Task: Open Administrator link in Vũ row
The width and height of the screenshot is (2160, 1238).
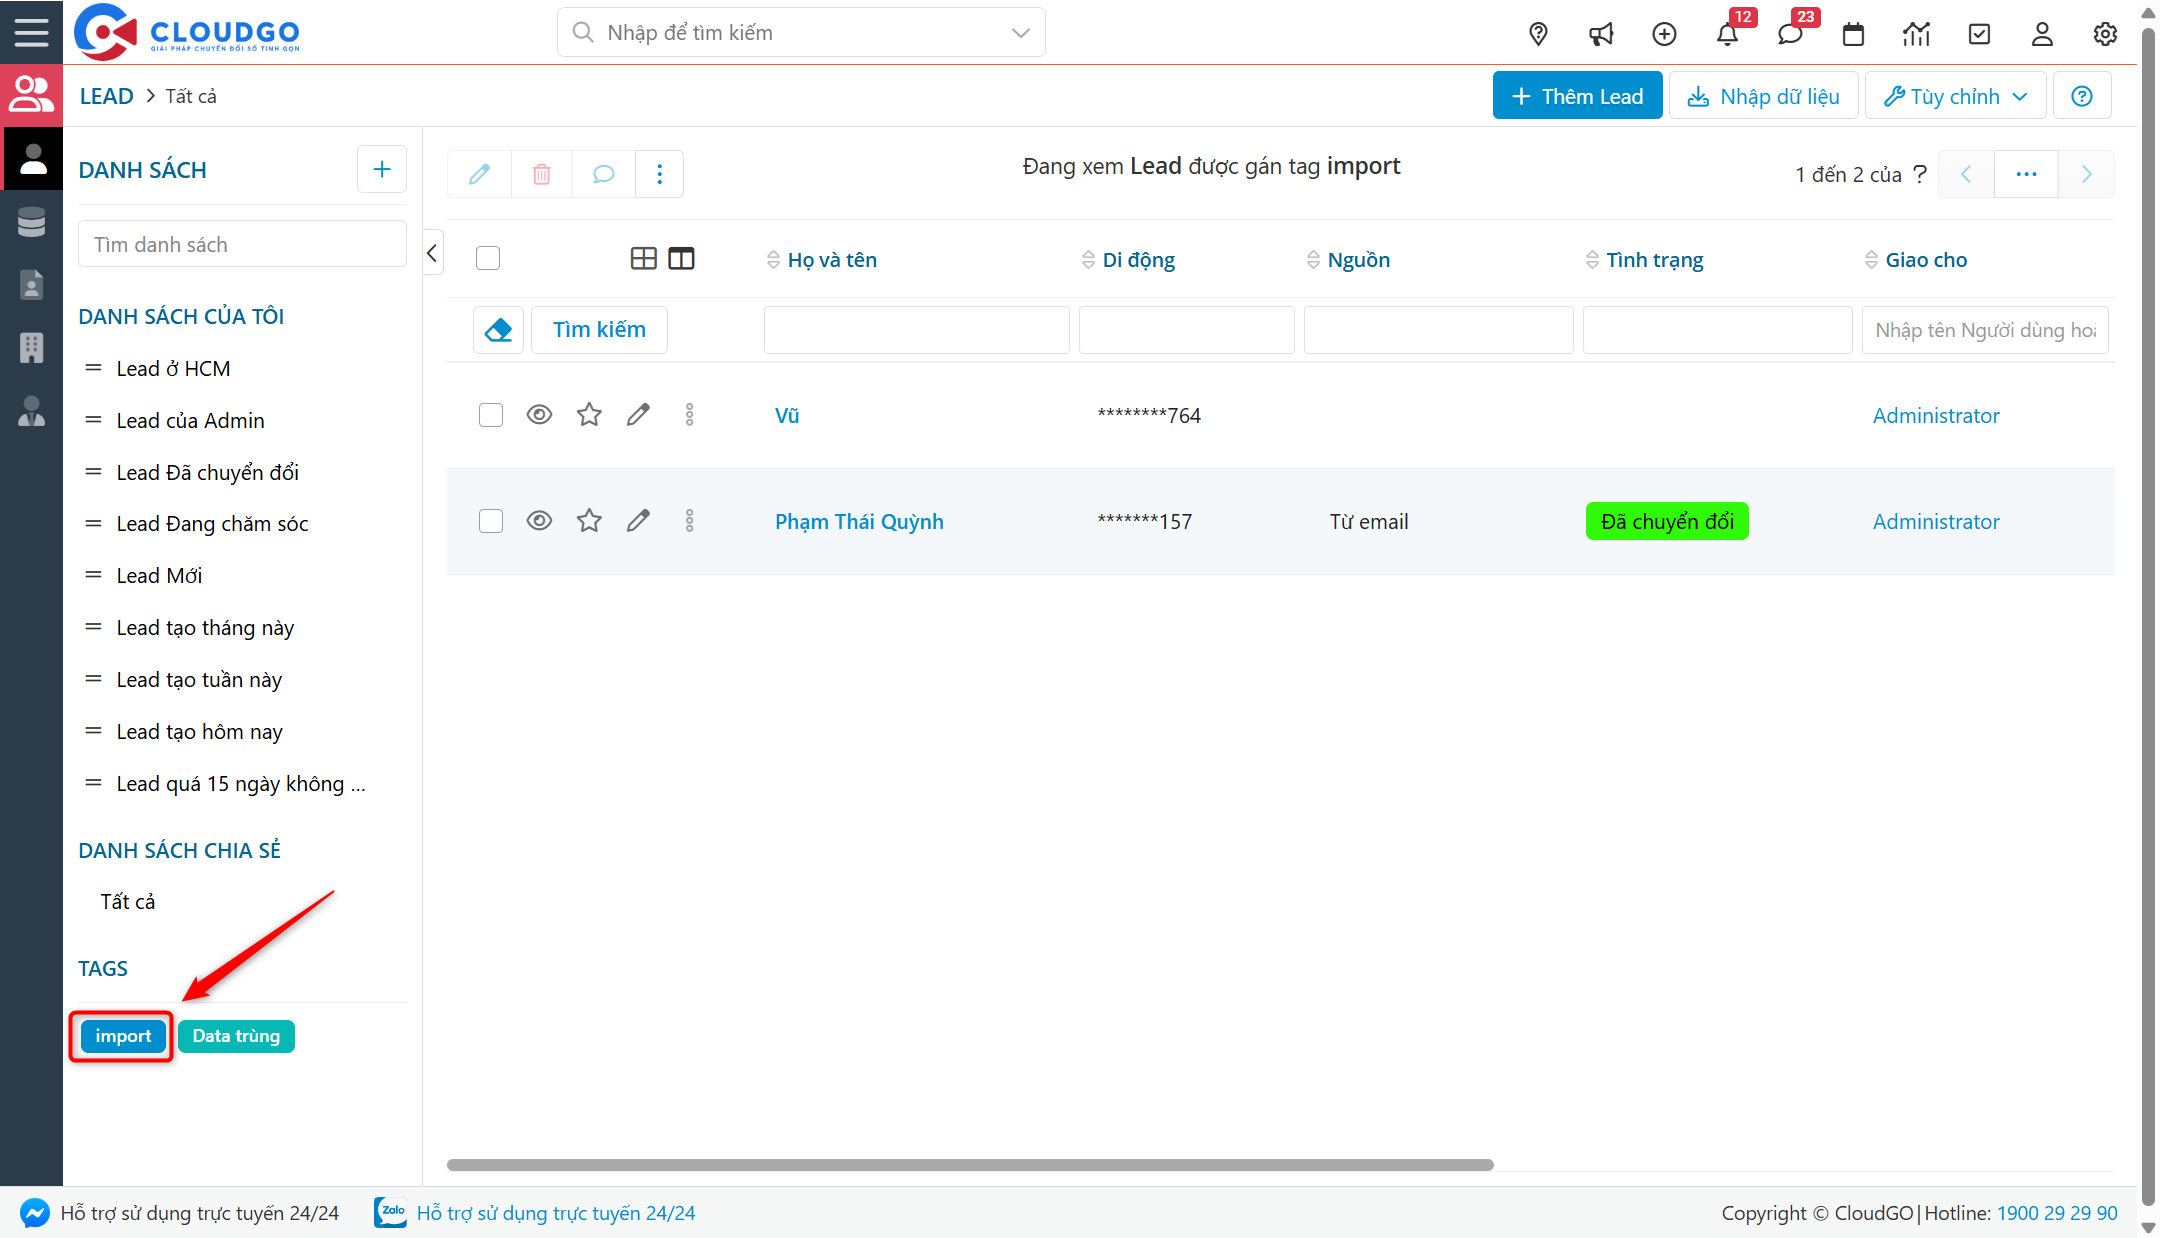Action: coord(1935,416)
